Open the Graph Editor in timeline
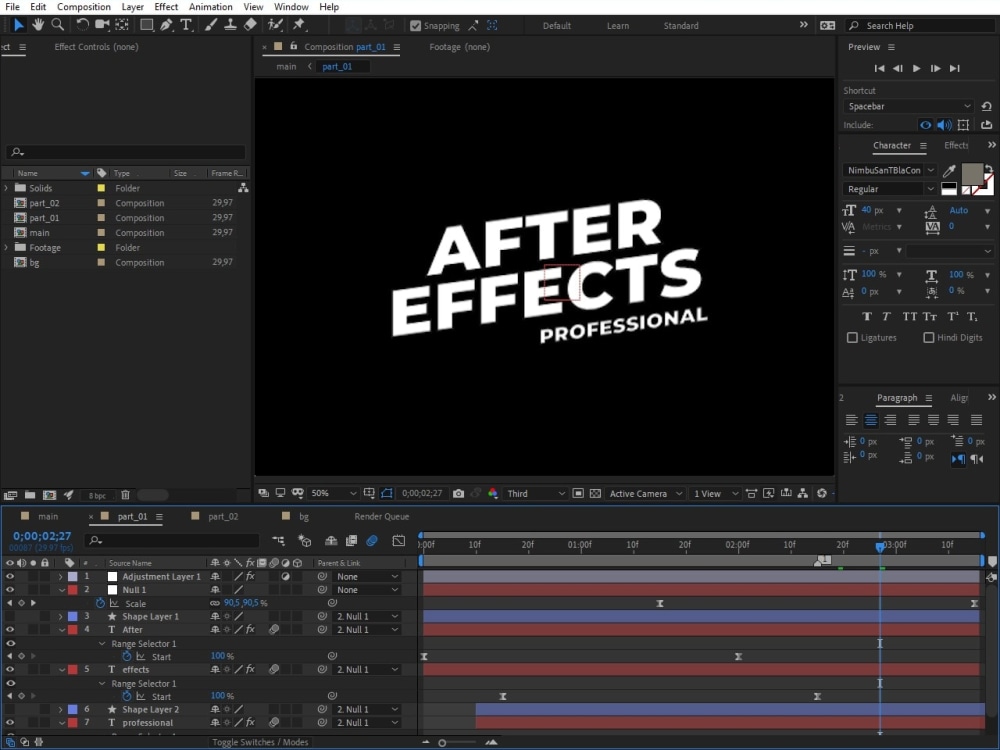Image resolution: width=1000 pixels, height=750 pixels. (x=399, y=541)
